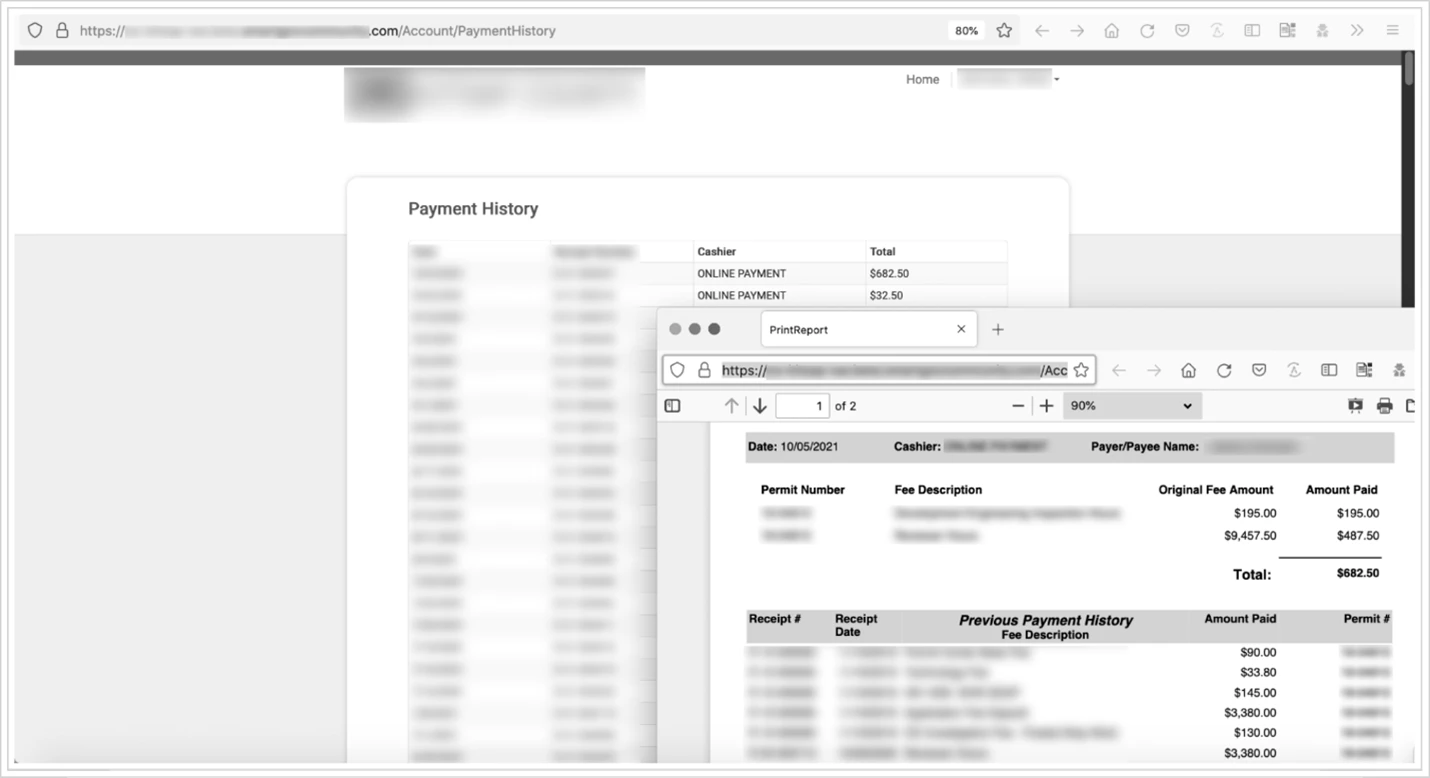The height and width of the screenshot is (778, 1430).
Task: Show more toolbar tools via double chevron
Action: 1357,31
